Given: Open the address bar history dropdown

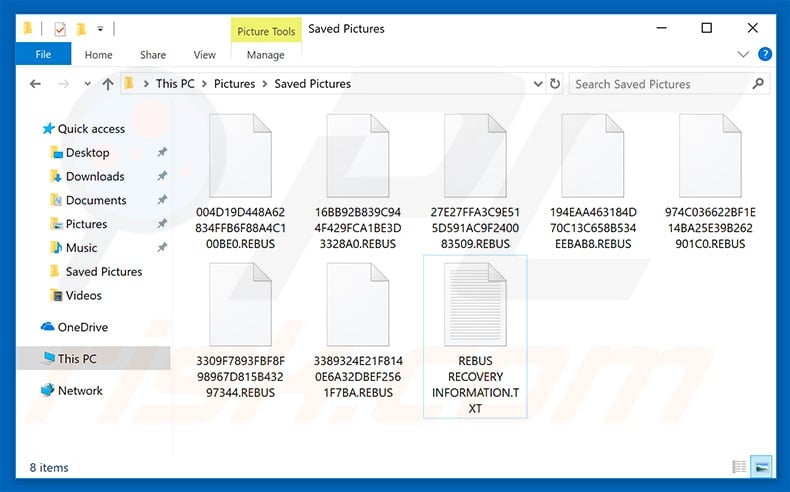Looking at the screenshot, I should click(x=538, y=84).
